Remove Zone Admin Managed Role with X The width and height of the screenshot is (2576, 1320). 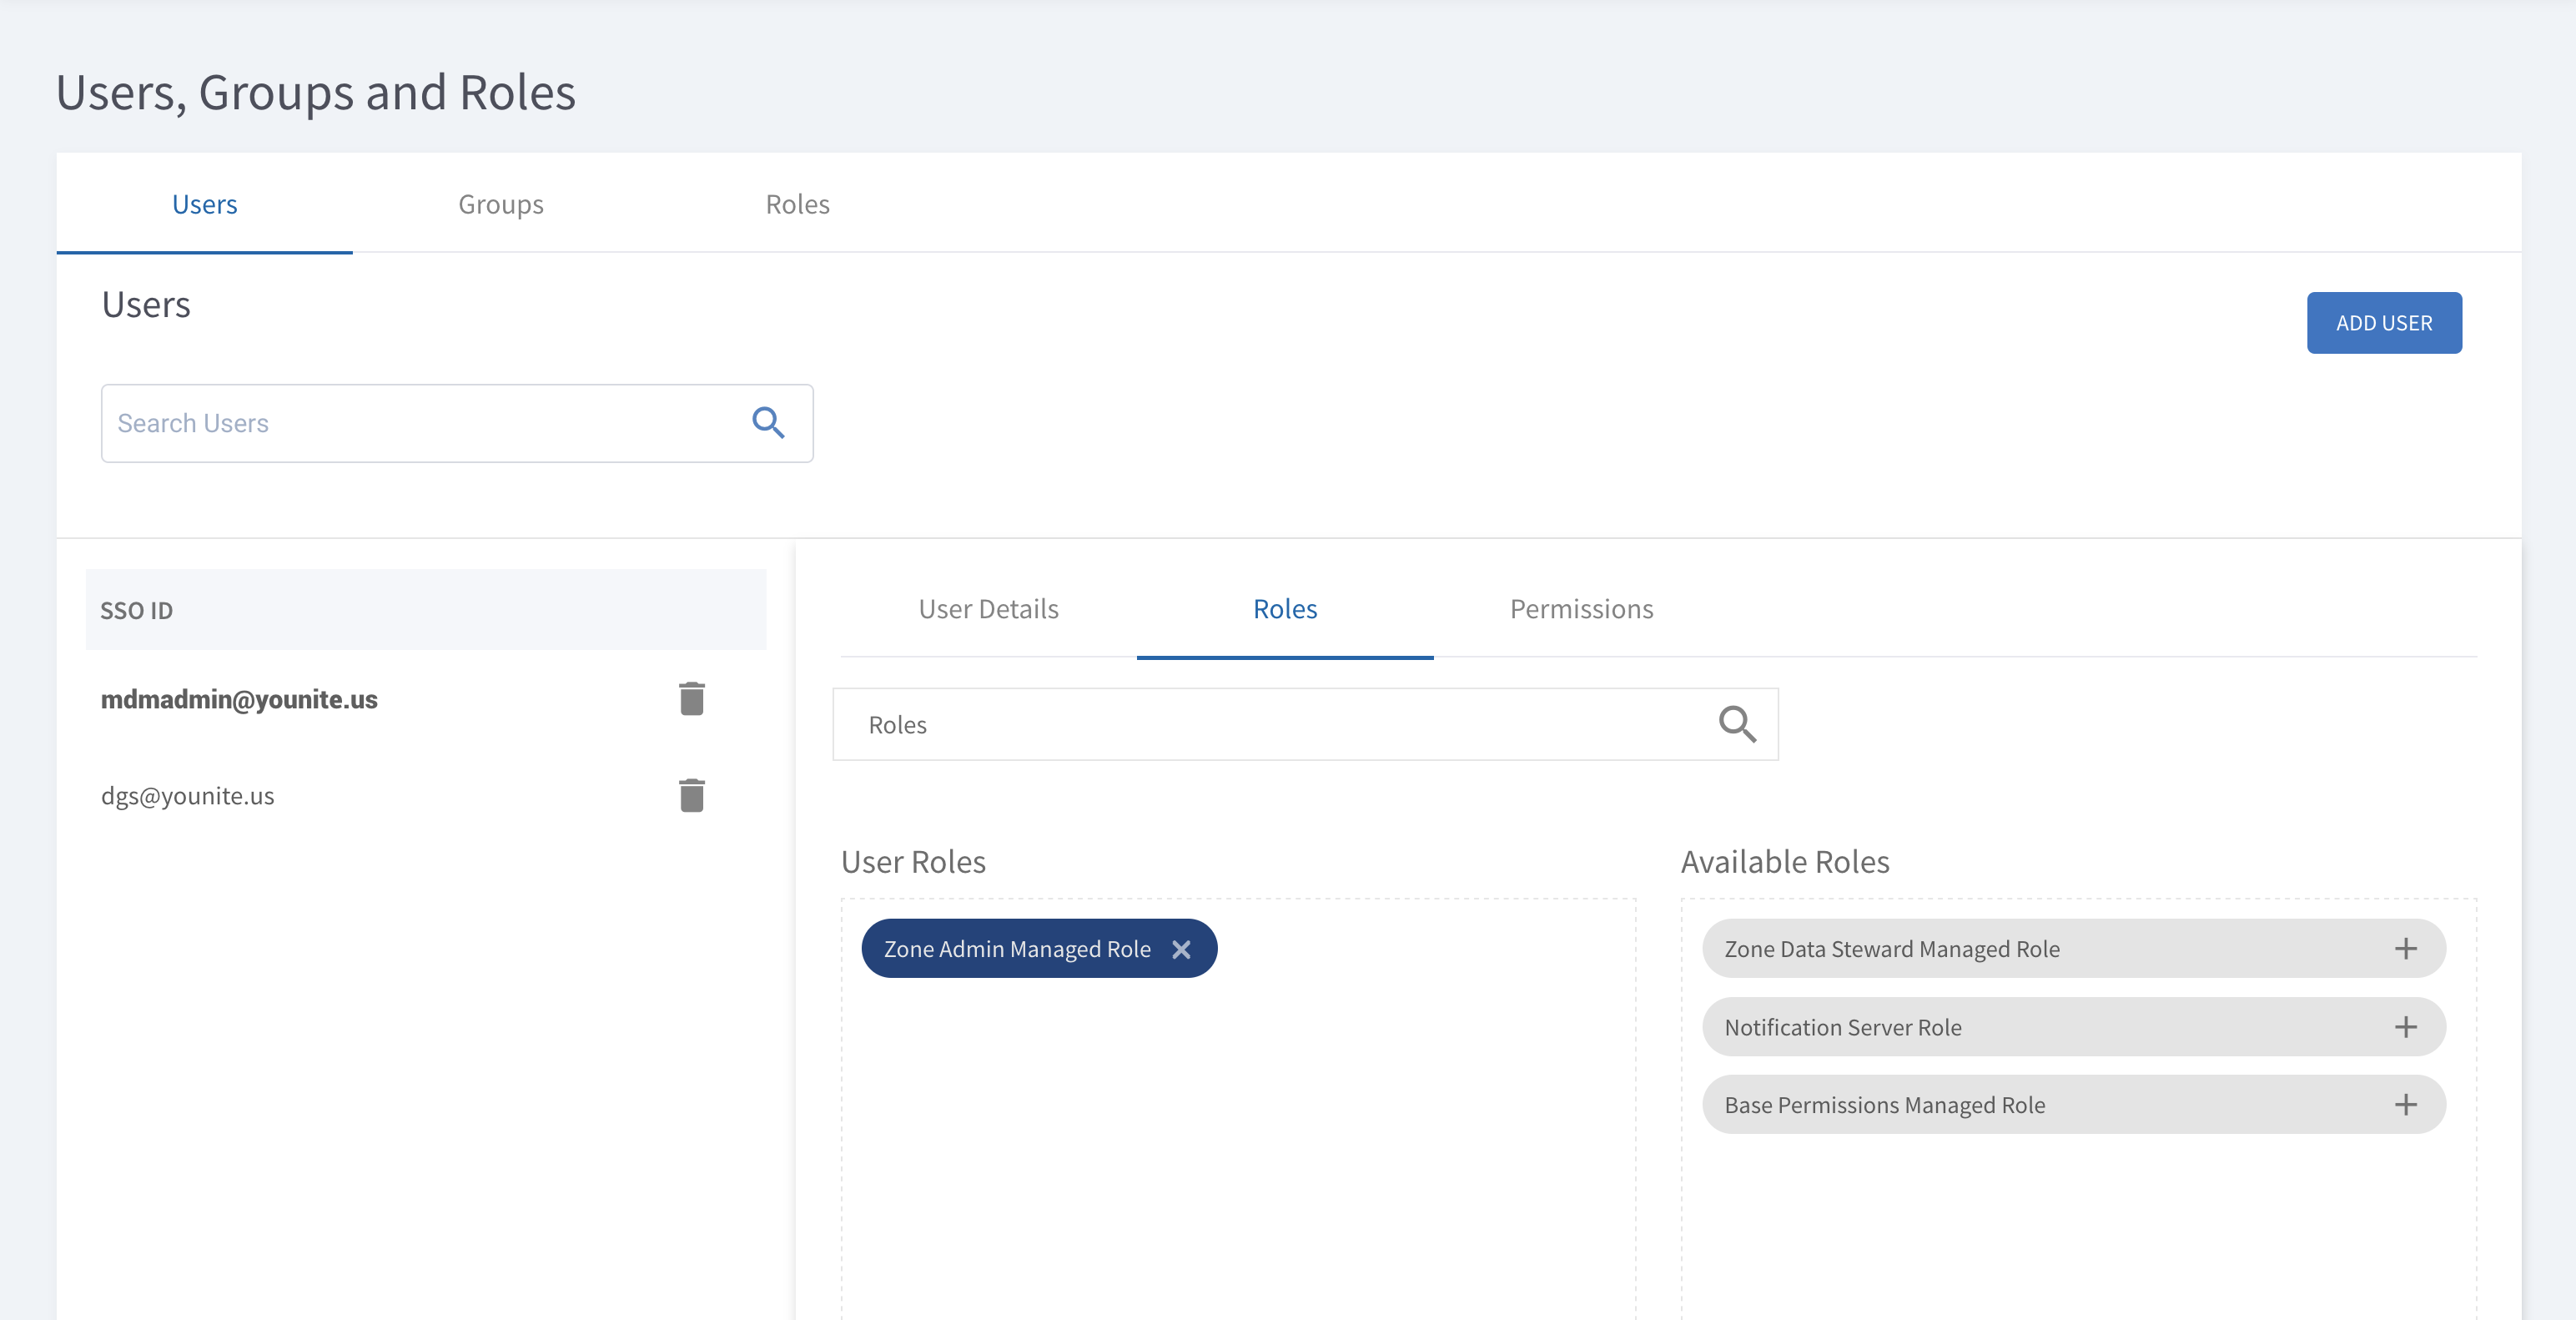[x=1181, y=949]
